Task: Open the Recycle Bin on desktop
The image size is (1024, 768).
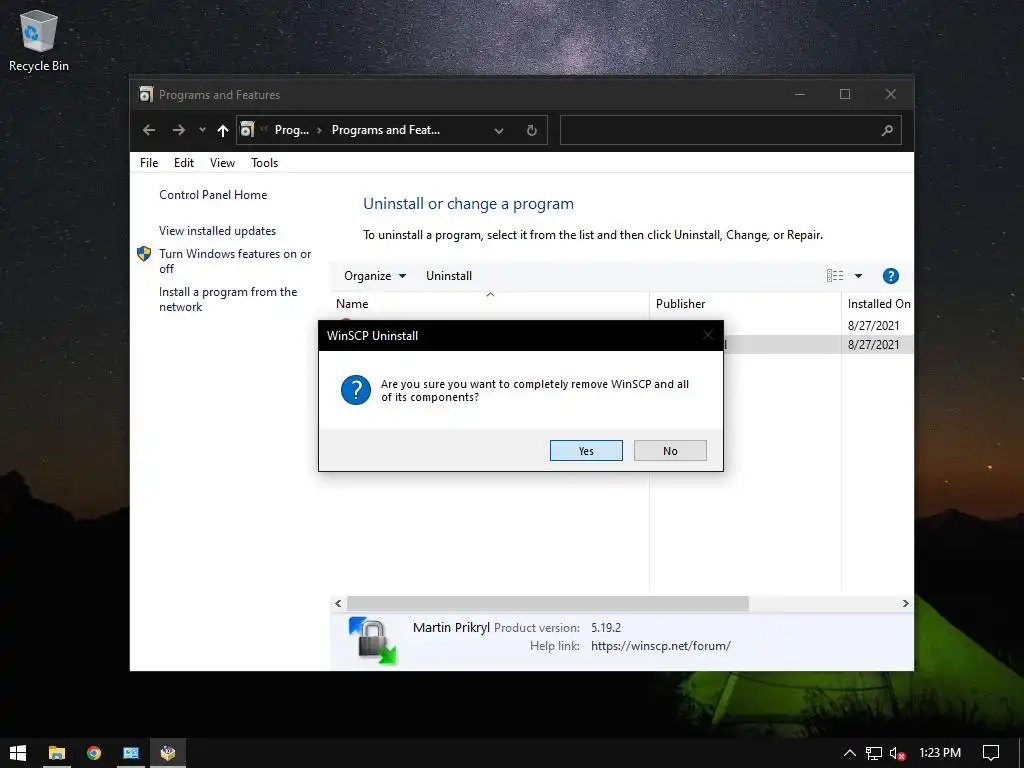Action: [x=39, y=40]
